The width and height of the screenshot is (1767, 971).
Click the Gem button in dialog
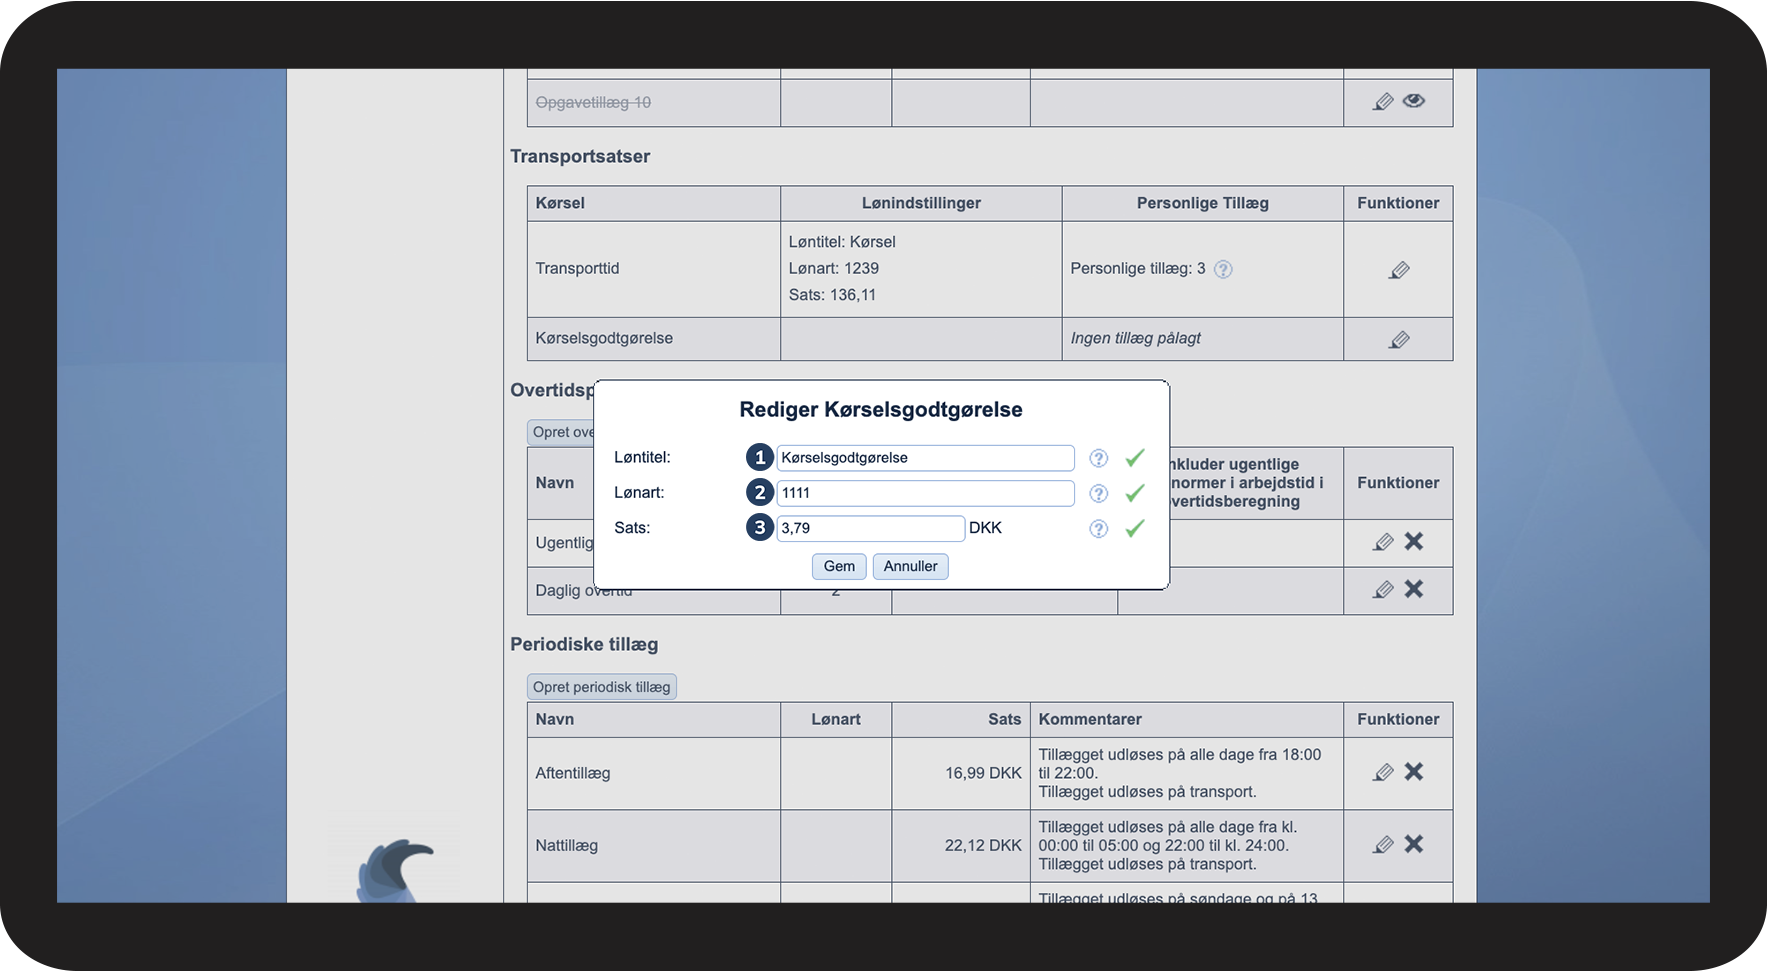pos(839,566)
